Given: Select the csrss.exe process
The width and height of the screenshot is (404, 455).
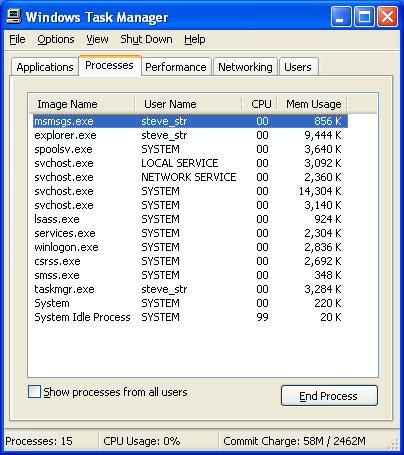Looking at the screenshot, I should 190,261.
